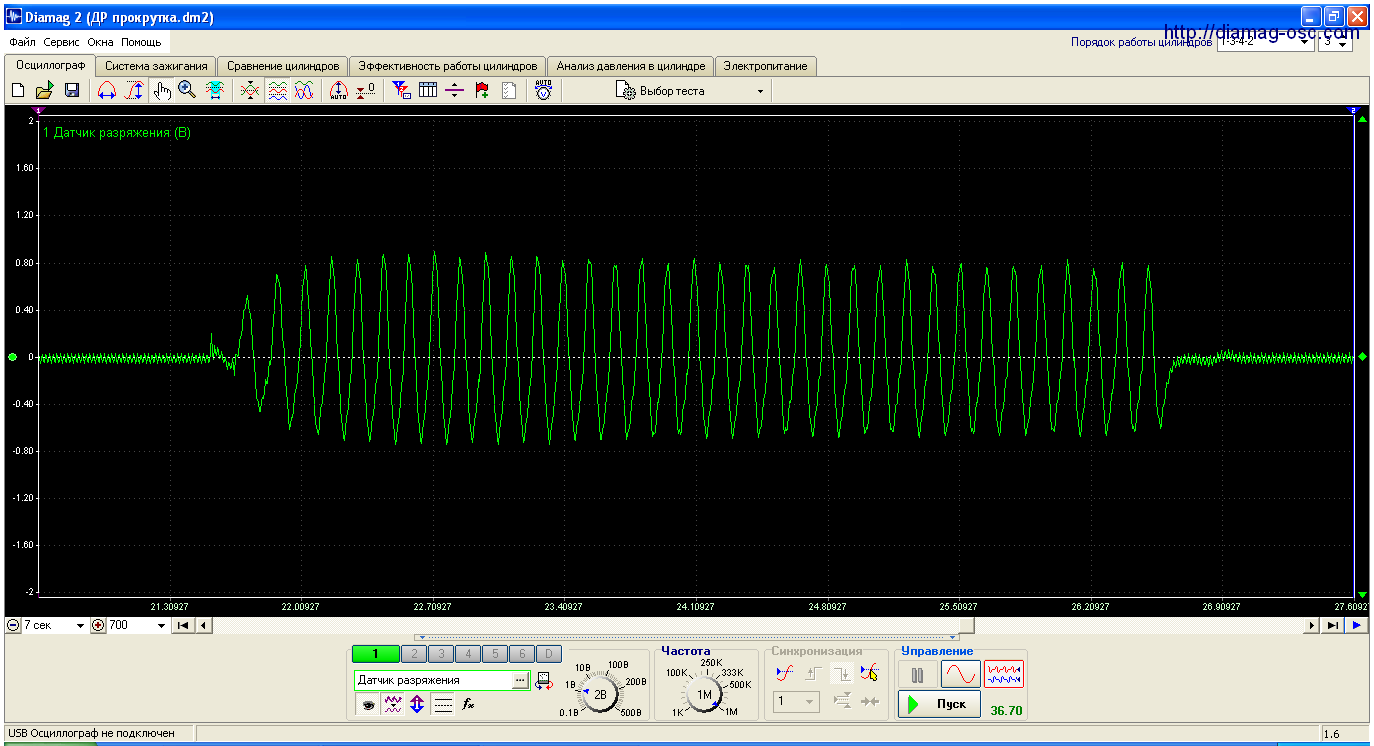The image size is (1374, 746).
Task: Open an oscillogram file from folder
Action: tap(45, 90)
